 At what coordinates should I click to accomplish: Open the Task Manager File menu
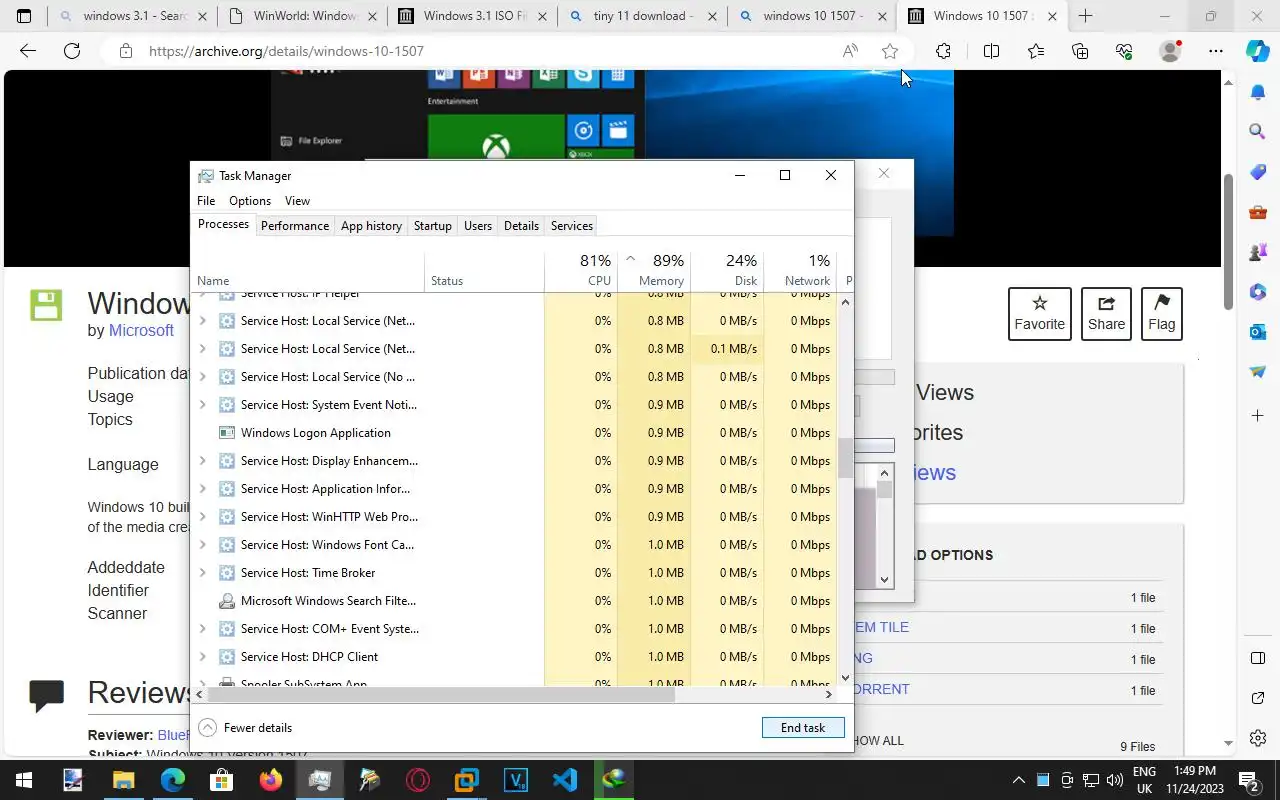click(206, 201)
